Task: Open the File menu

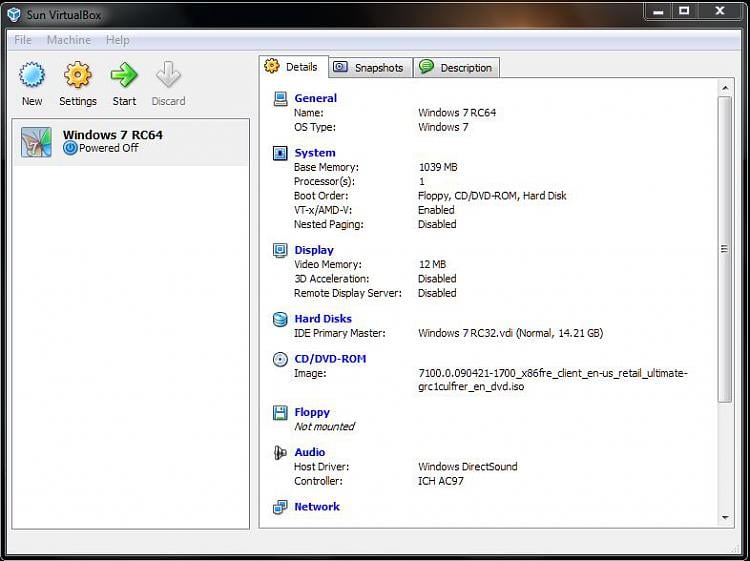Action: coord(23,40)
